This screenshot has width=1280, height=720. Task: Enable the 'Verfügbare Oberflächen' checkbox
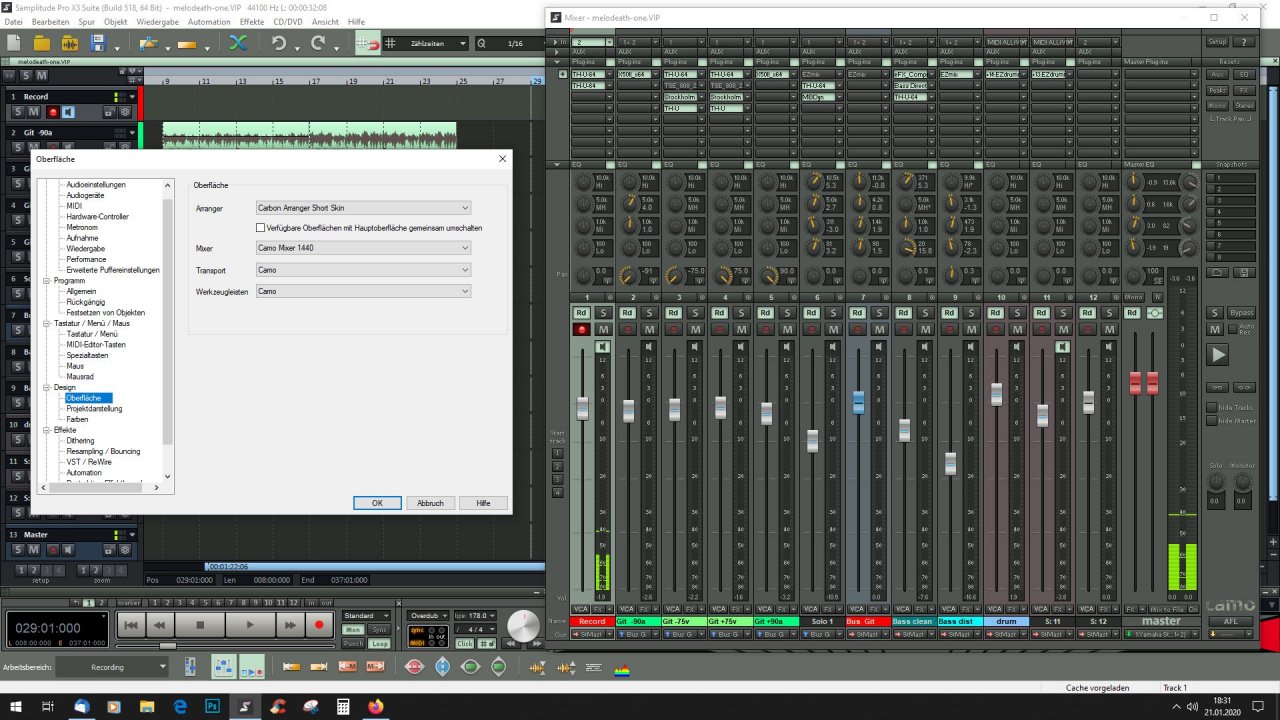point(261,228)
